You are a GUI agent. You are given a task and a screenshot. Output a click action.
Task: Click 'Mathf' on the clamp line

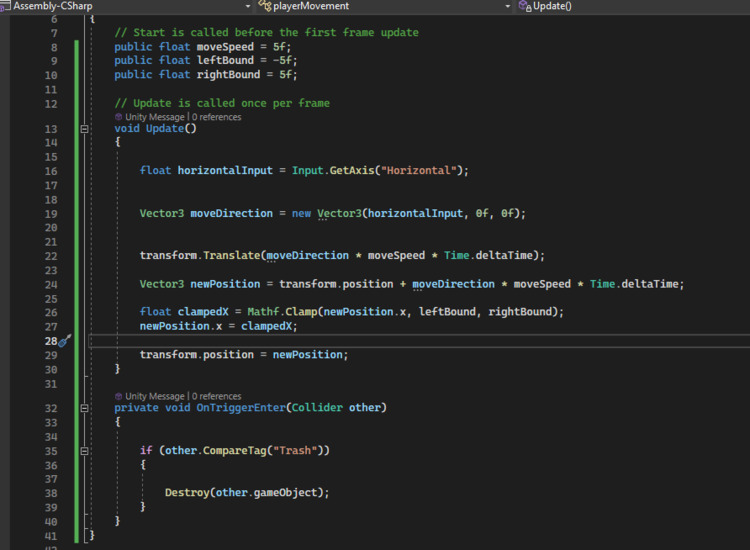[263, 312]
